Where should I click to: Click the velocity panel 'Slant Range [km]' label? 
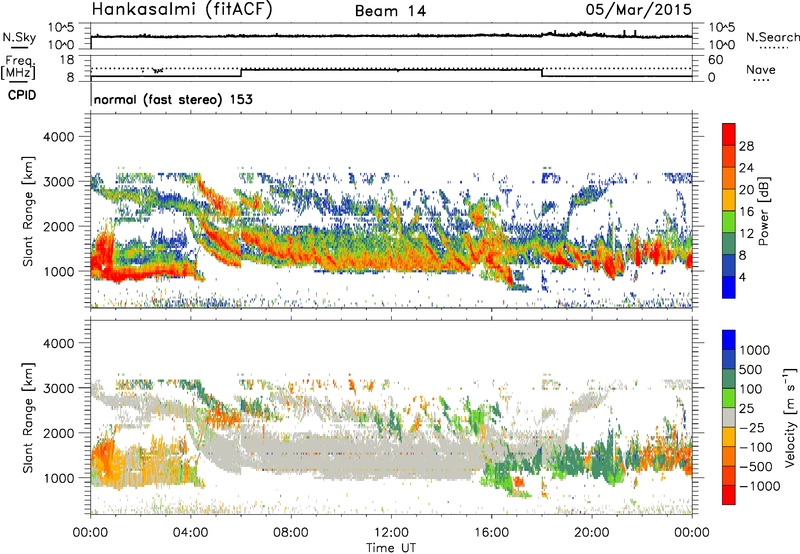click(28, 418)
